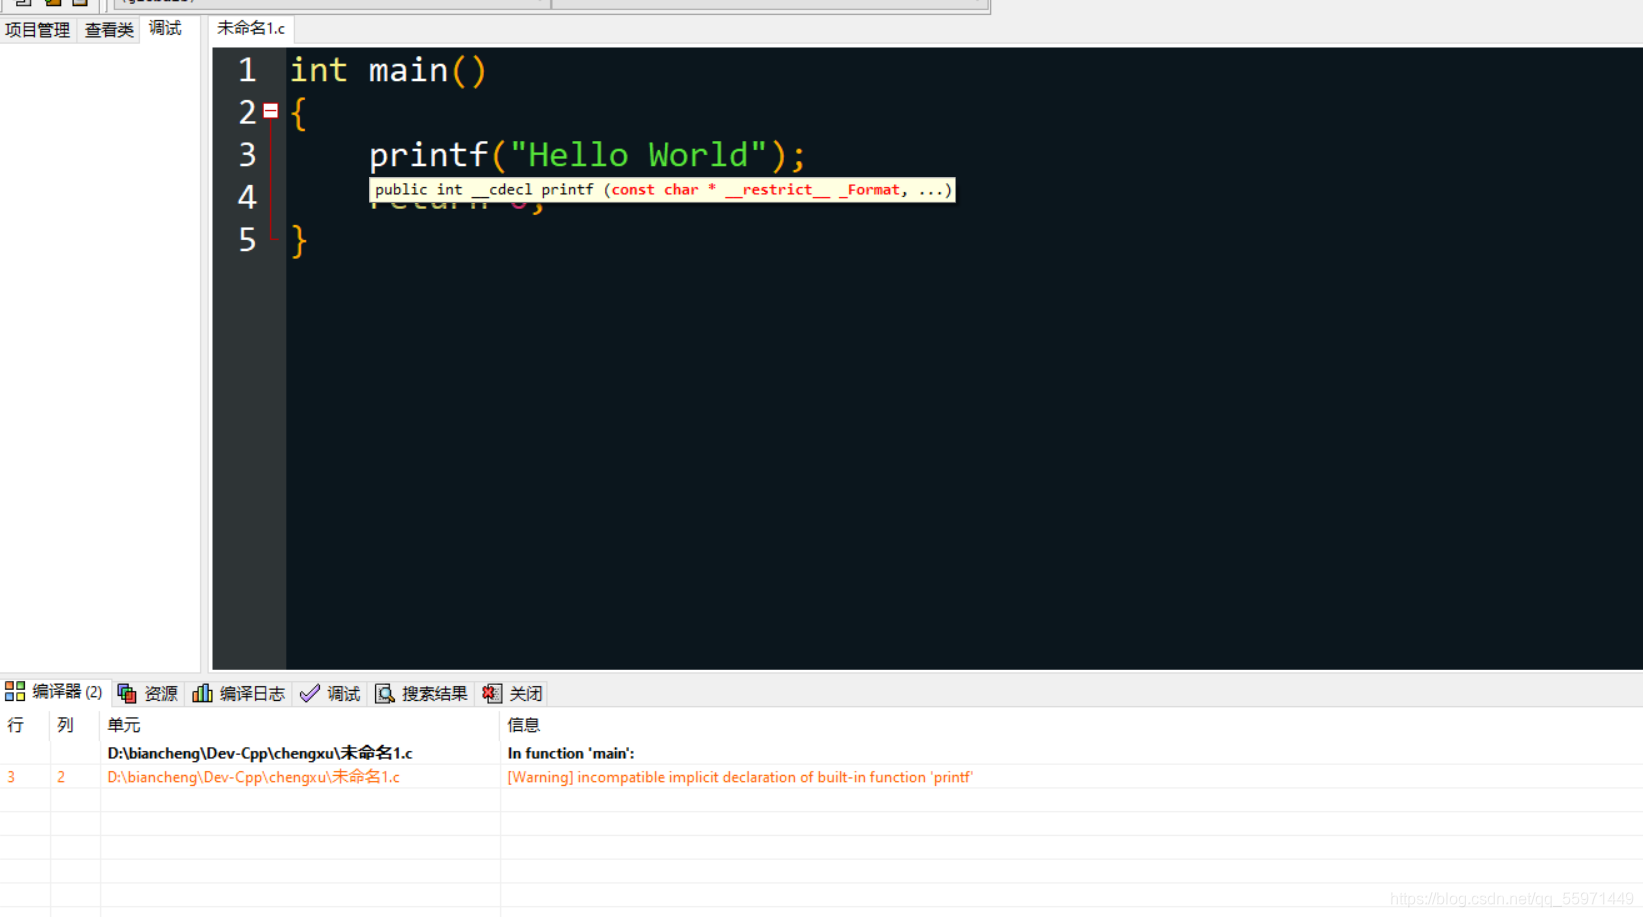Click the red file path 未命名1.c in warning row

pos(253,777)
